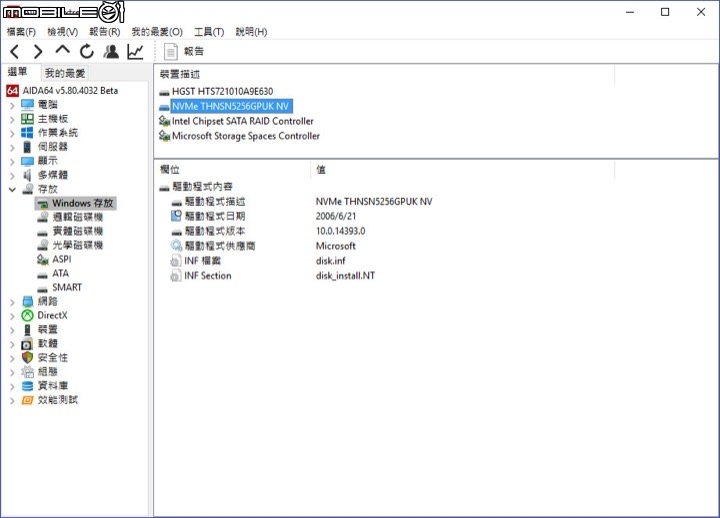The height and width of the screenshot is (518, 720).
Task: Click the disk.inf value
Action: (331, 261)
